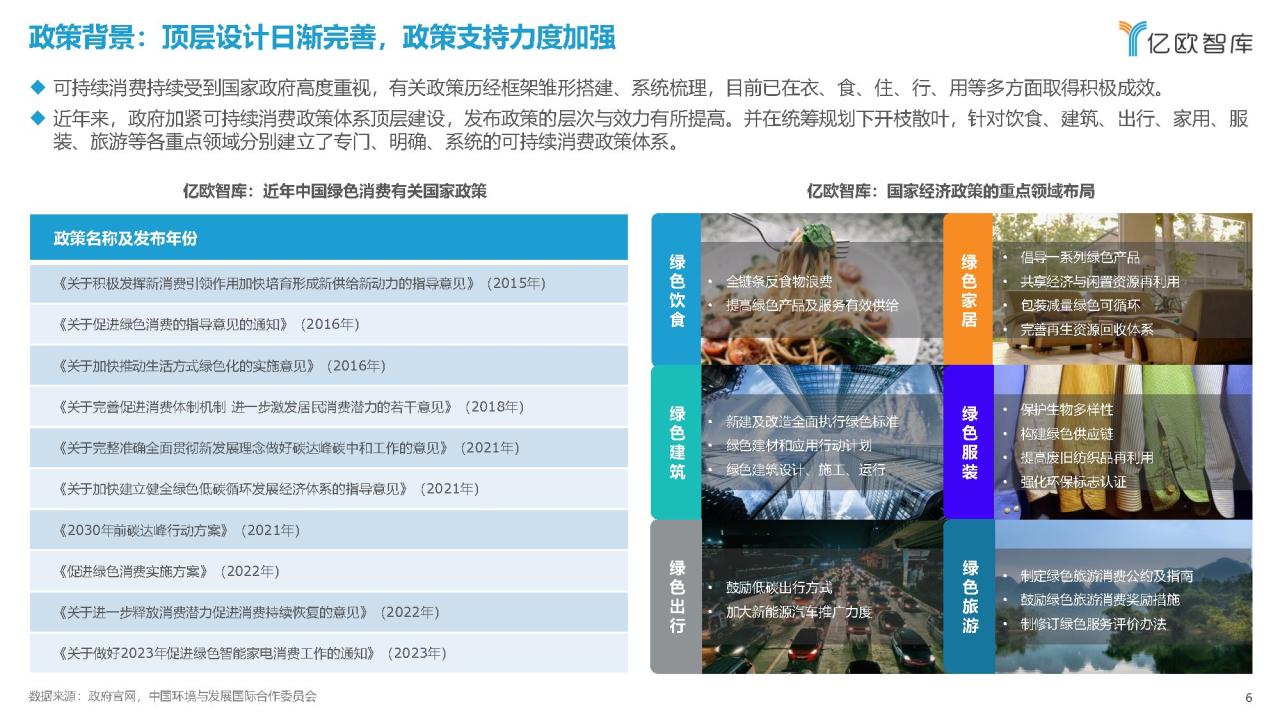The width and height of the screenshot is (1280, 720).
Task: Click the bullet 倡导一系列绿色产品
Action: tap(1079, 257)
